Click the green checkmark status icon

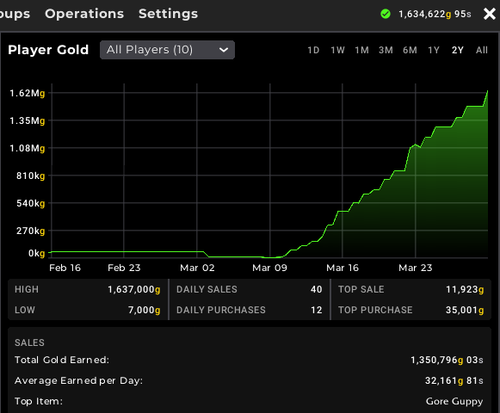tap(385, 14)
